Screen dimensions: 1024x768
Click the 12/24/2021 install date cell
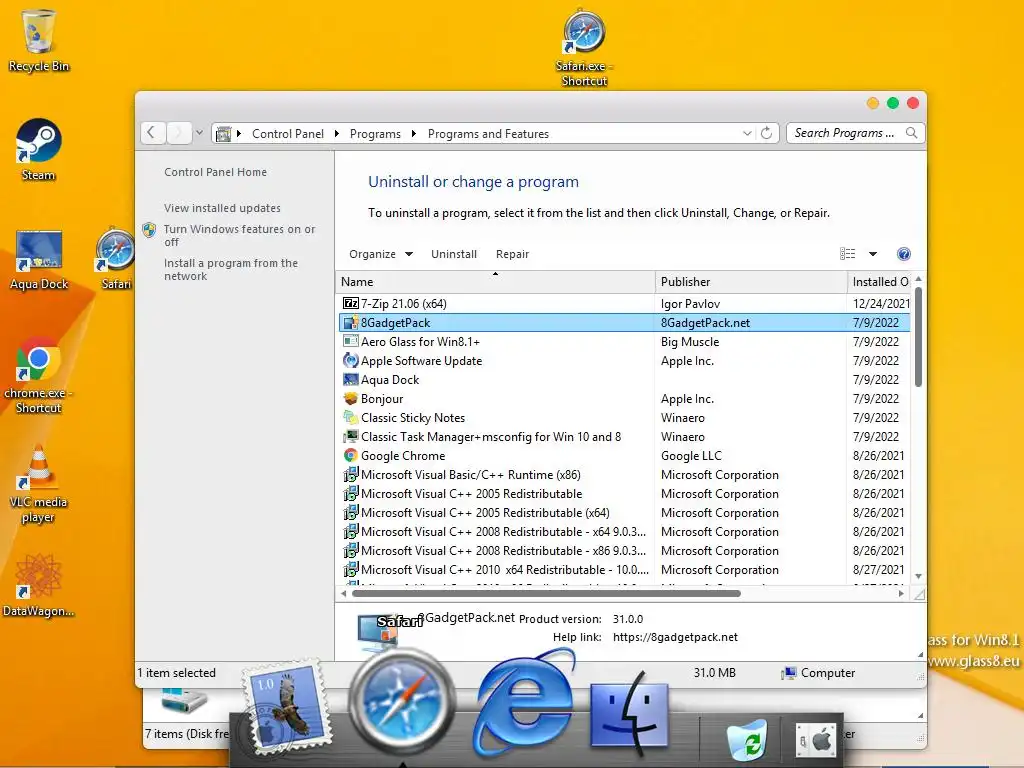point(880,304)
